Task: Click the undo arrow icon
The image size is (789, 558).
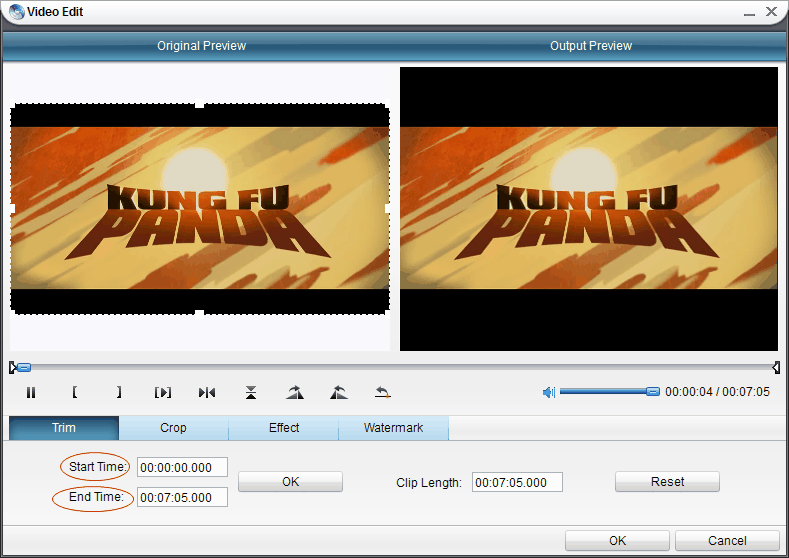Action: click(383, 392)
